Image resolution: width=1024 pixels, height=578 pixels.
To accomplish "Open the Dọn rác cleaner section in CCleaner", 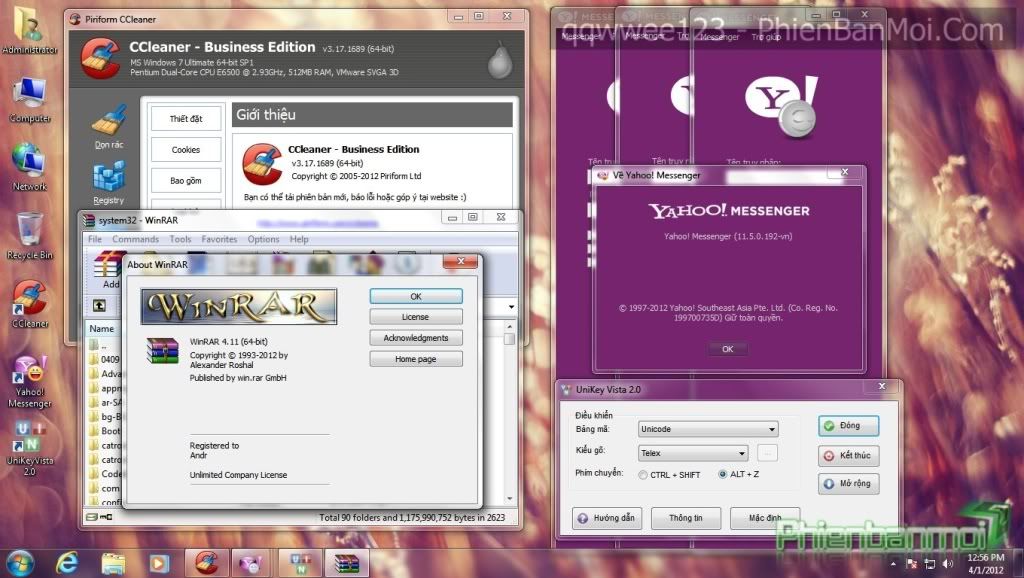I will click(108, 127).
